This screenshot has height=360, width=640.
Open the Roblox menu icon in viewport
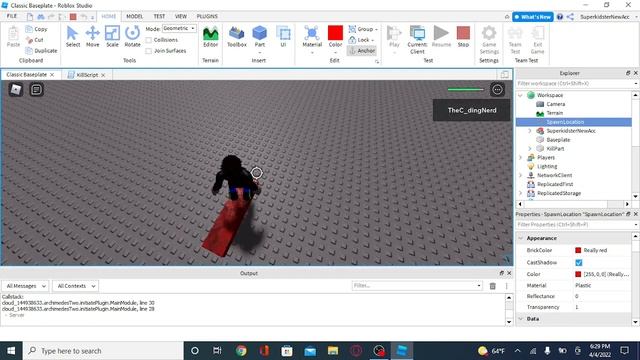(16, 89)
